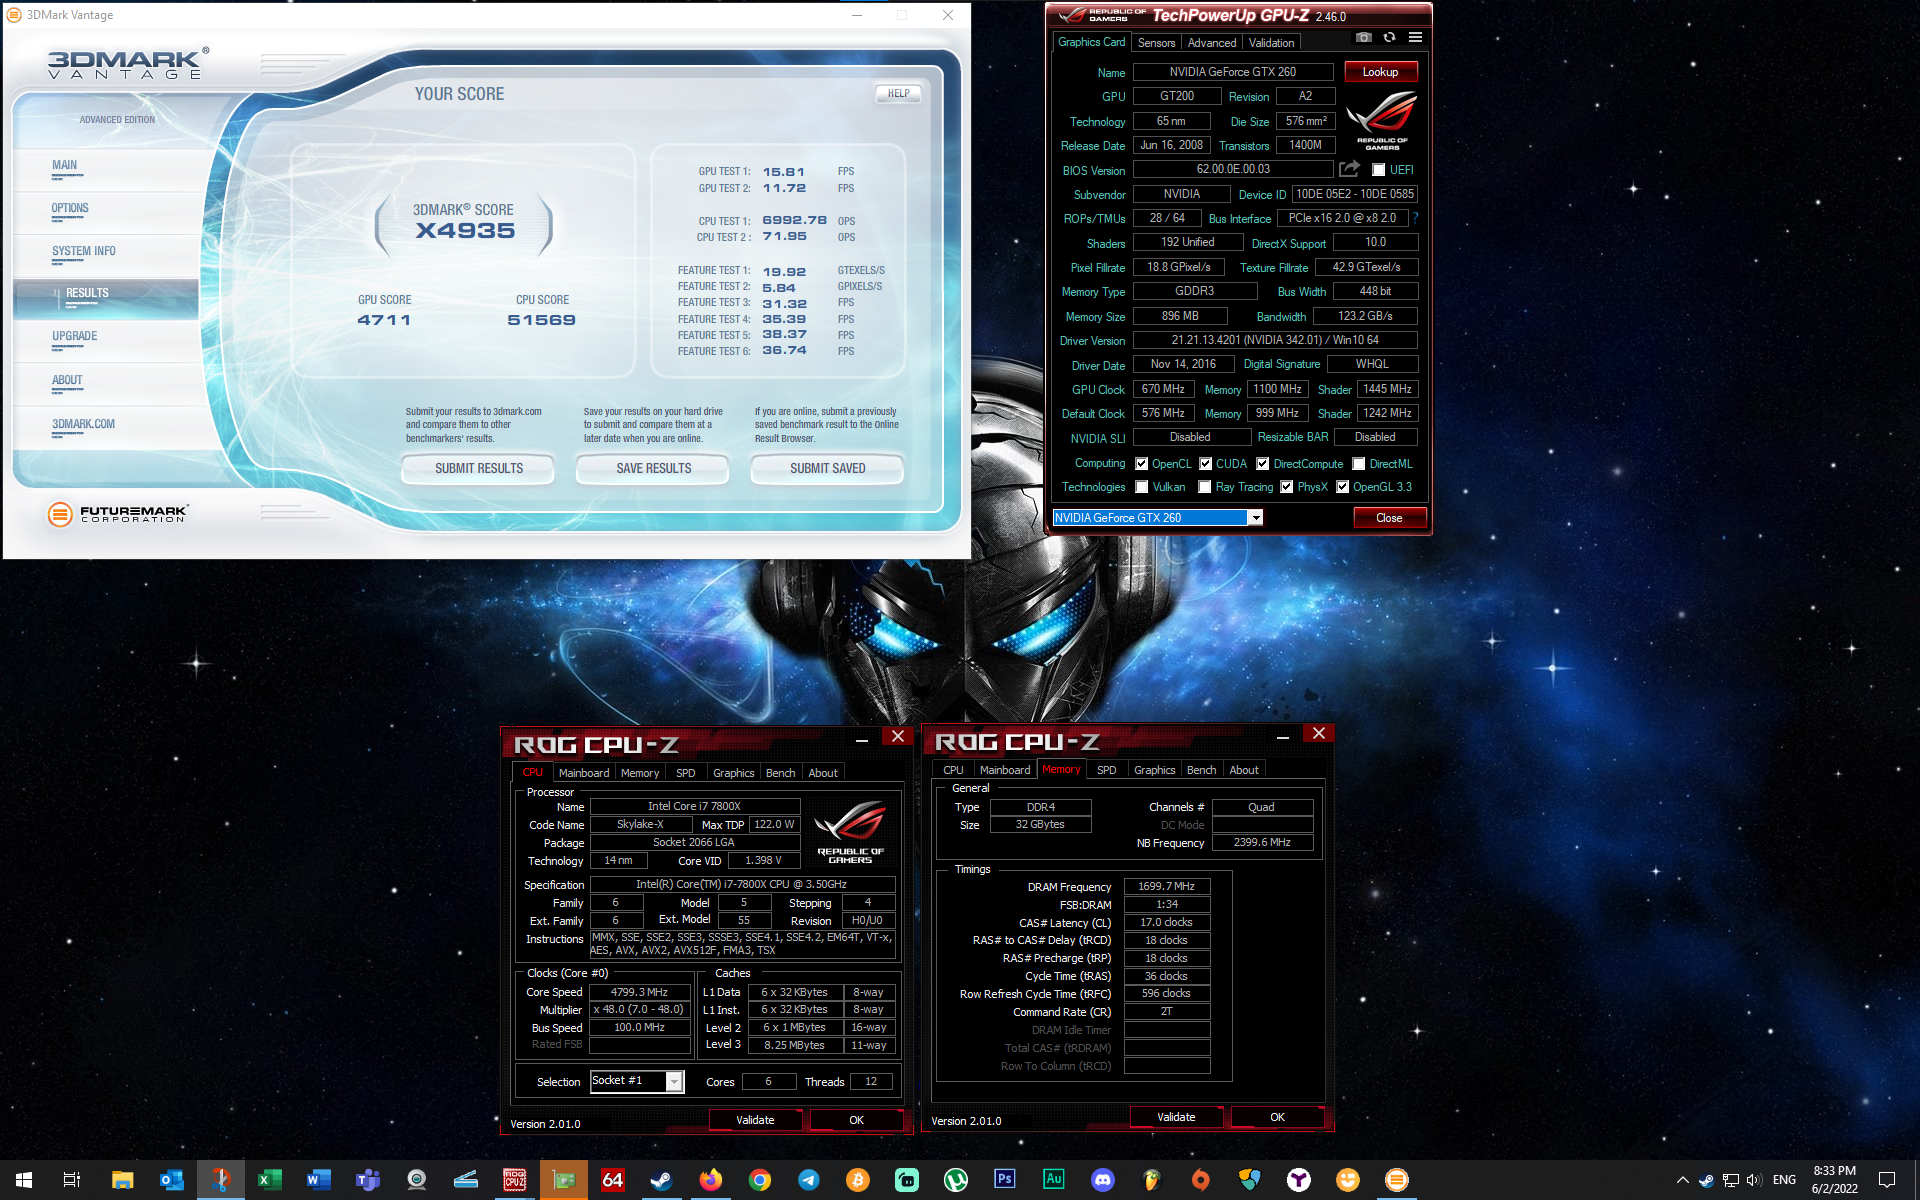Open Outlook from the taskbar
This screenshot has width=1920, height=1200.
click(x=171, y=1180)
